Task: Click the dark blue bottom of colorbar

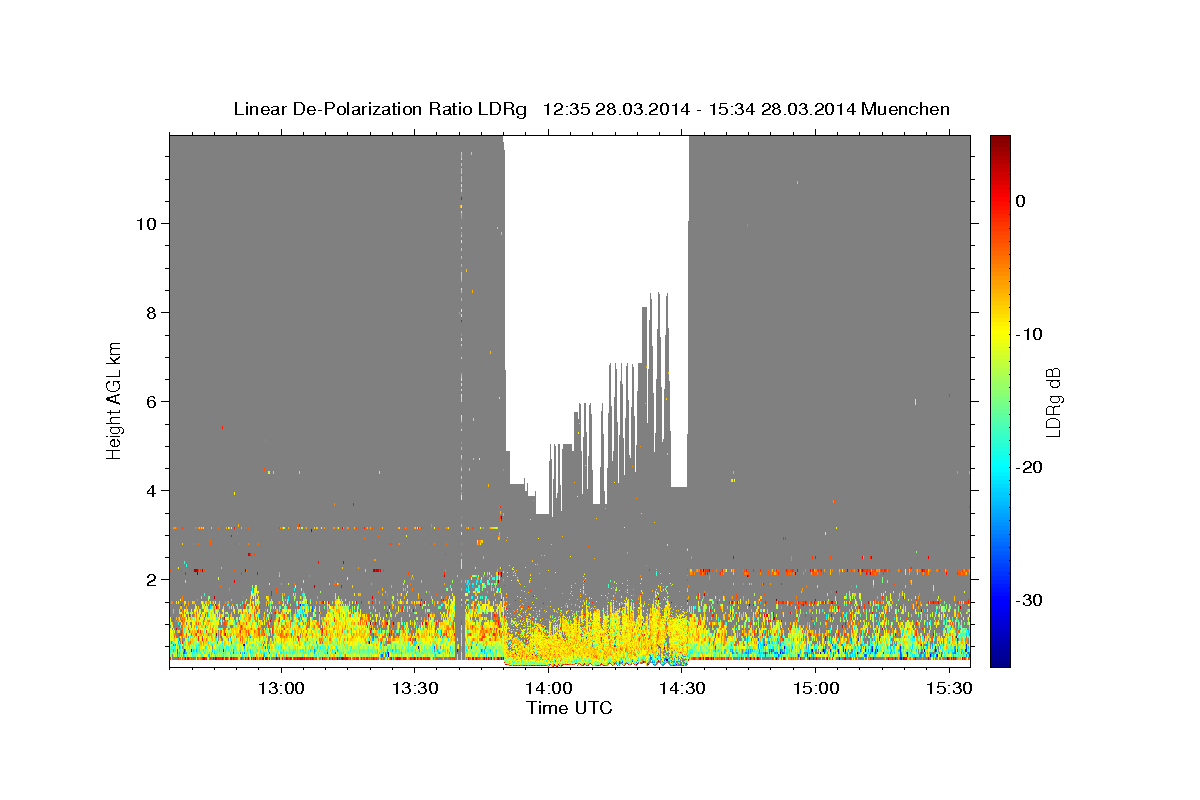Action: pyautogui.click(x=1000, y=658)
